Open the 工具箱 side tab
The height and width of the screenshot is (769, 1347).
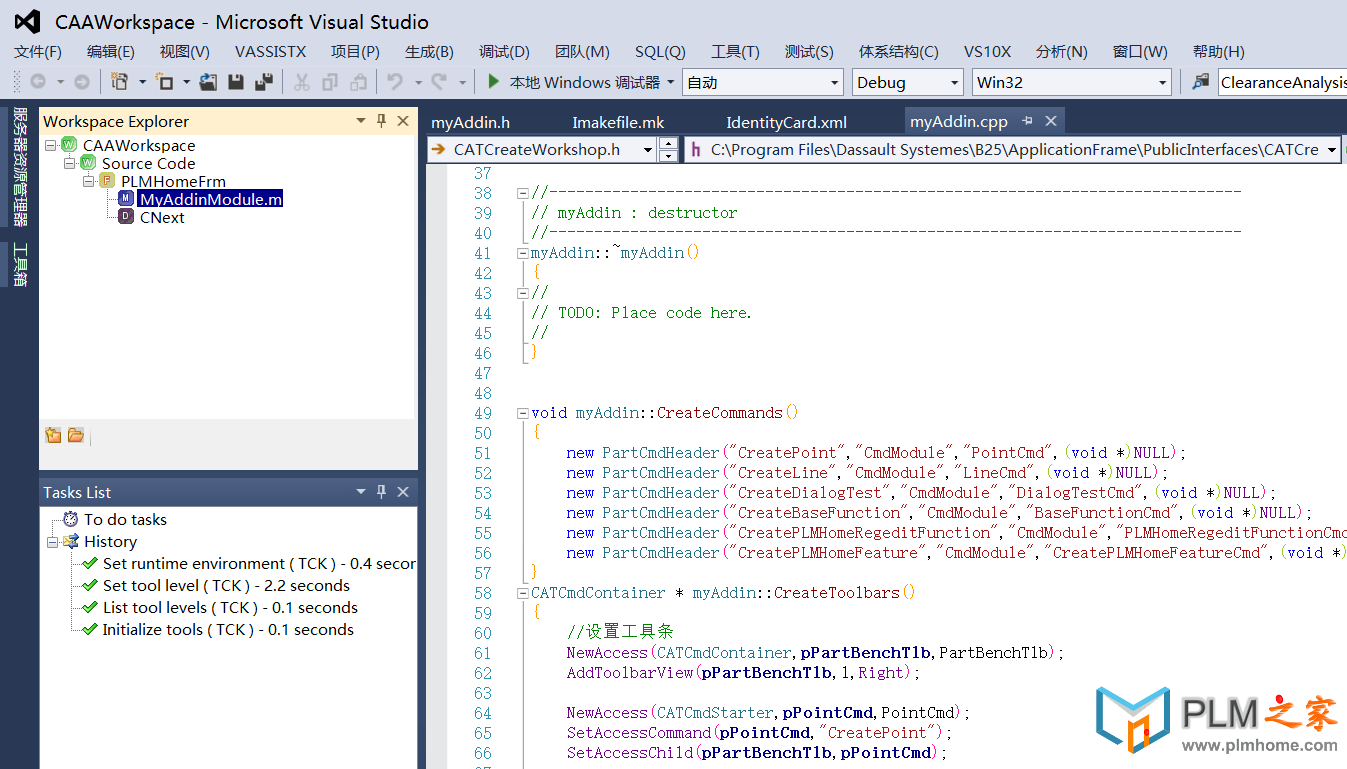pos(20,265)
